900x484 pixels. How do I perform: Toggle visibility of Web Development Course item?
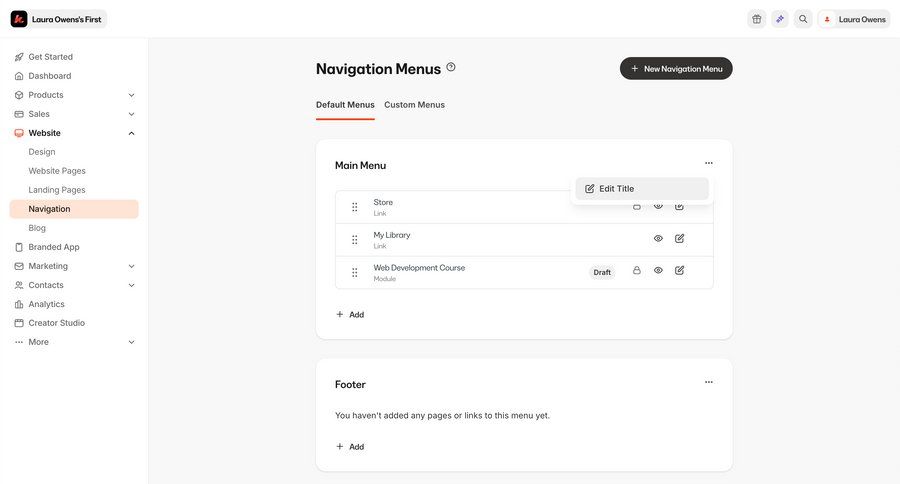pyautogui.click(x=658, y=270)
